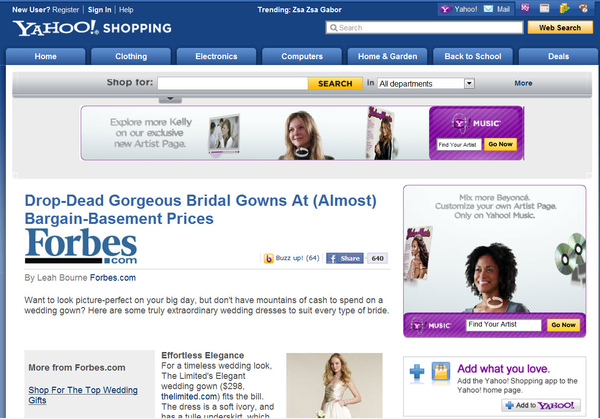Click the magazine cover in the Beyoncé ad
This screenshot has width=600, height=419.
pos(418,253)
